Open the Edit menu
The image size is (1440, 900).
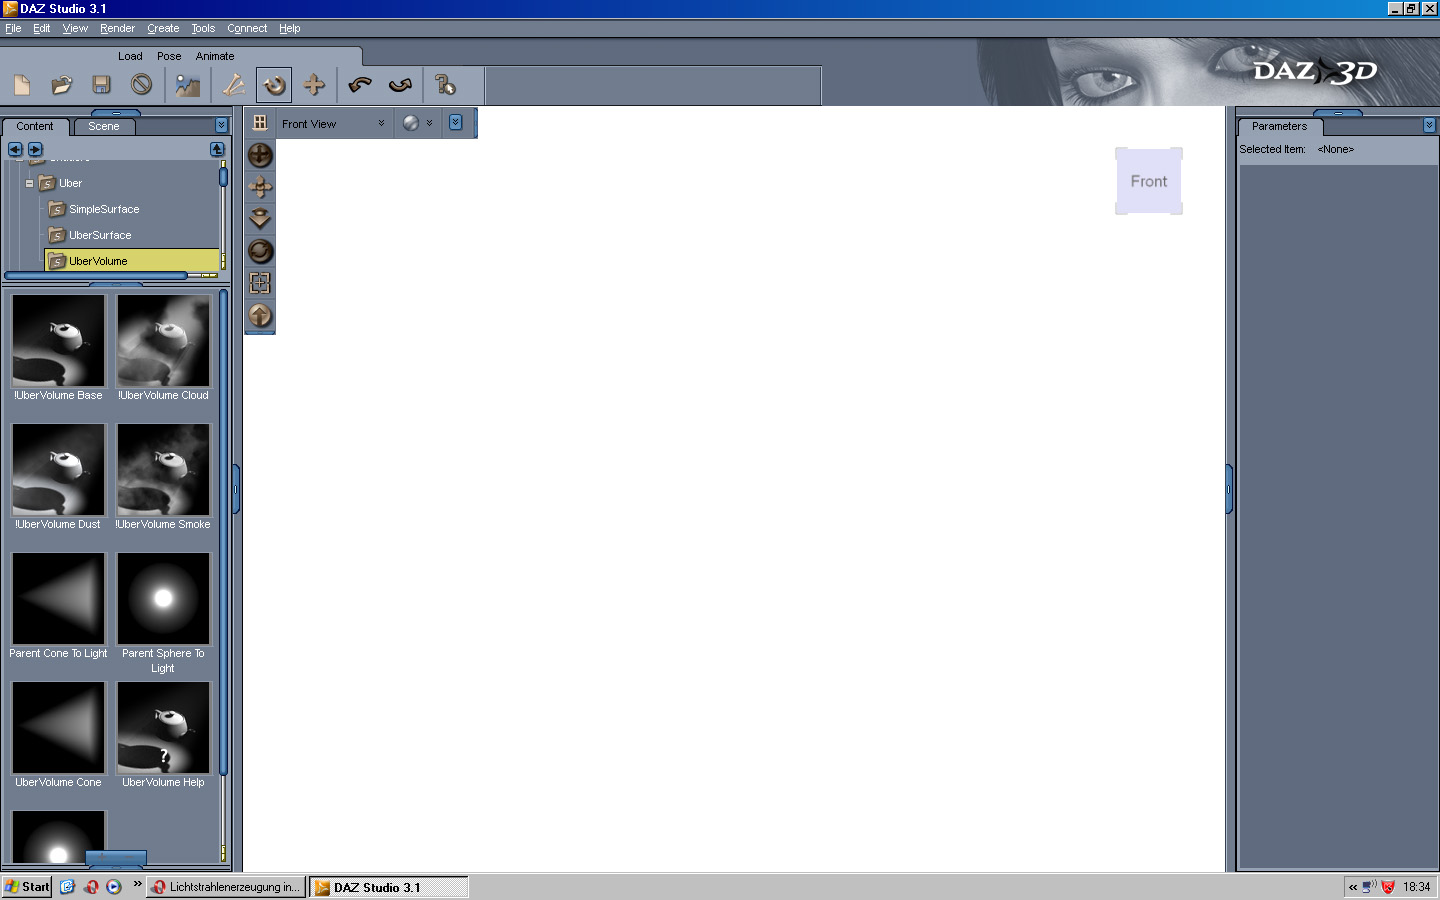pos(41,28)
